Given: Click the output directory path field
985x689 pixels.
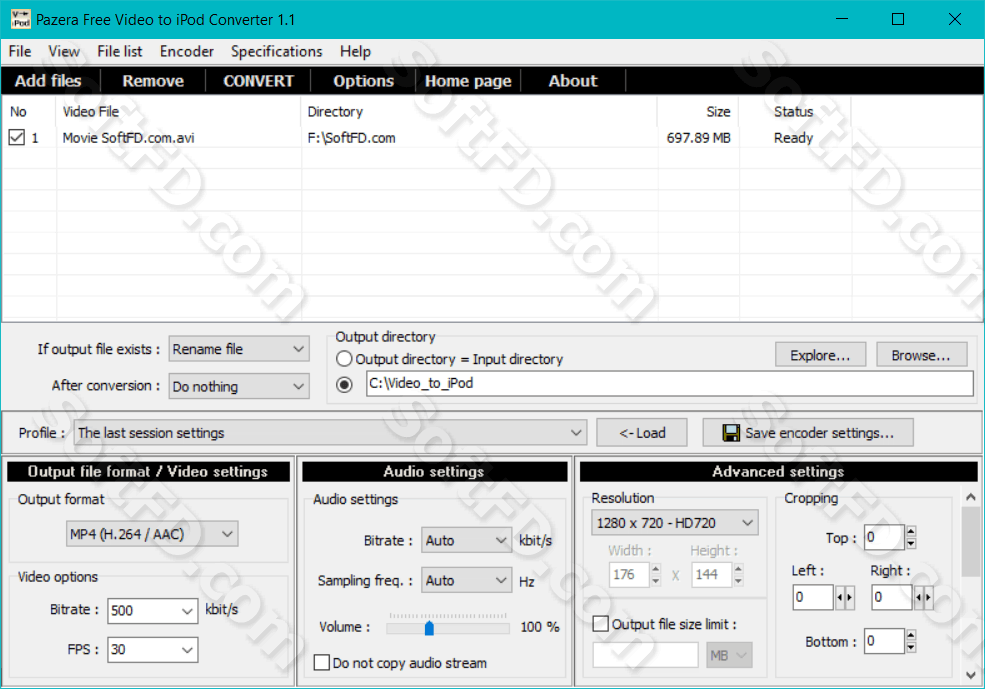Looking at the screenshot, I should click(x=670, y=384).
